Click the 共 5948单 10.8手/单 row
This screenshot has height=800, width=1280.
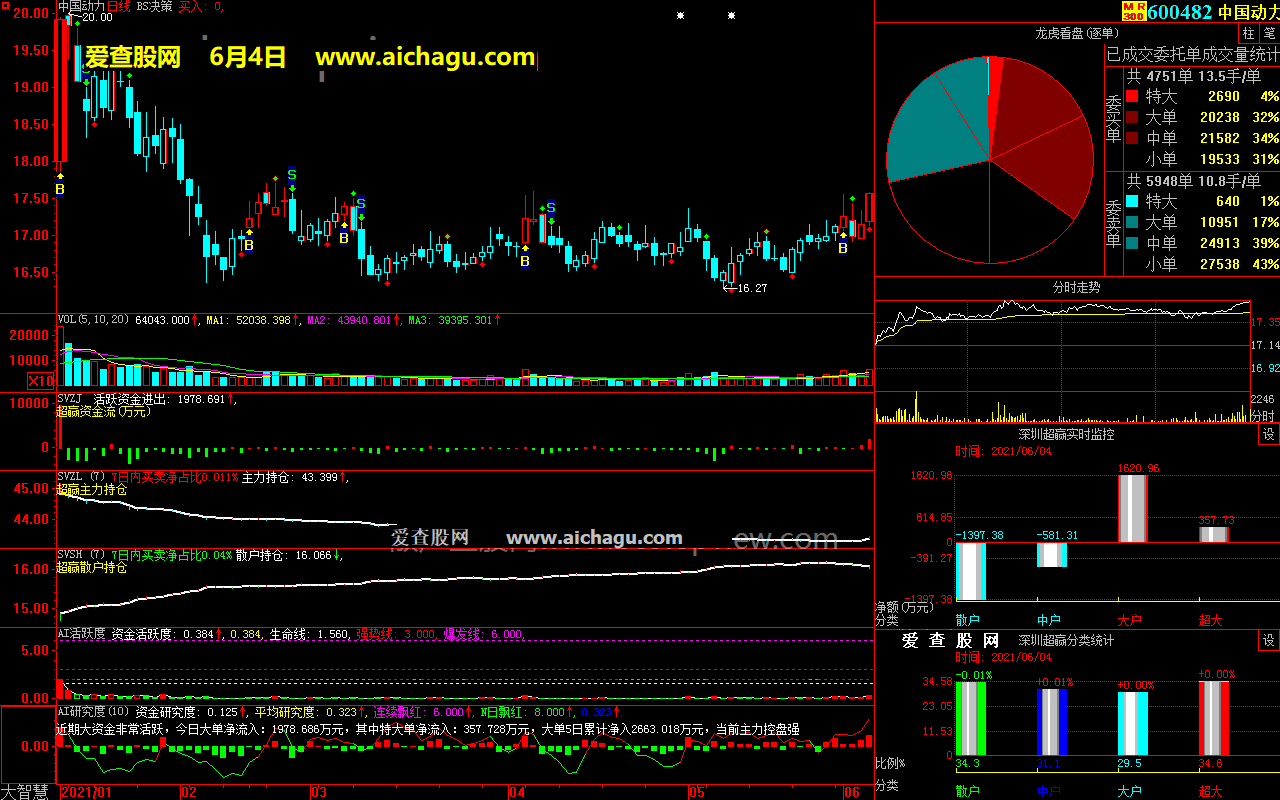(1193, 180)
